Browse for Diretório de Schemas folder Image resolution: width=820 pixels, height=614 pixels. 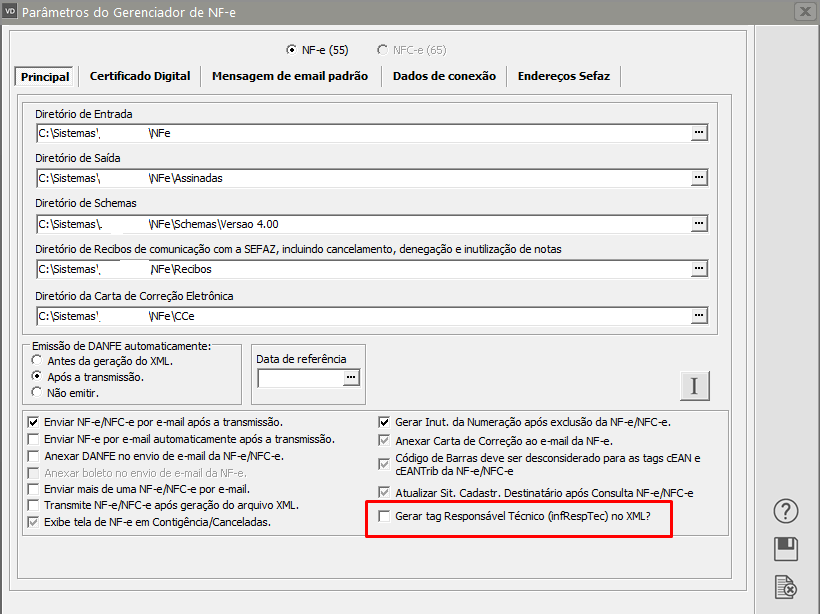coord(699,224)
